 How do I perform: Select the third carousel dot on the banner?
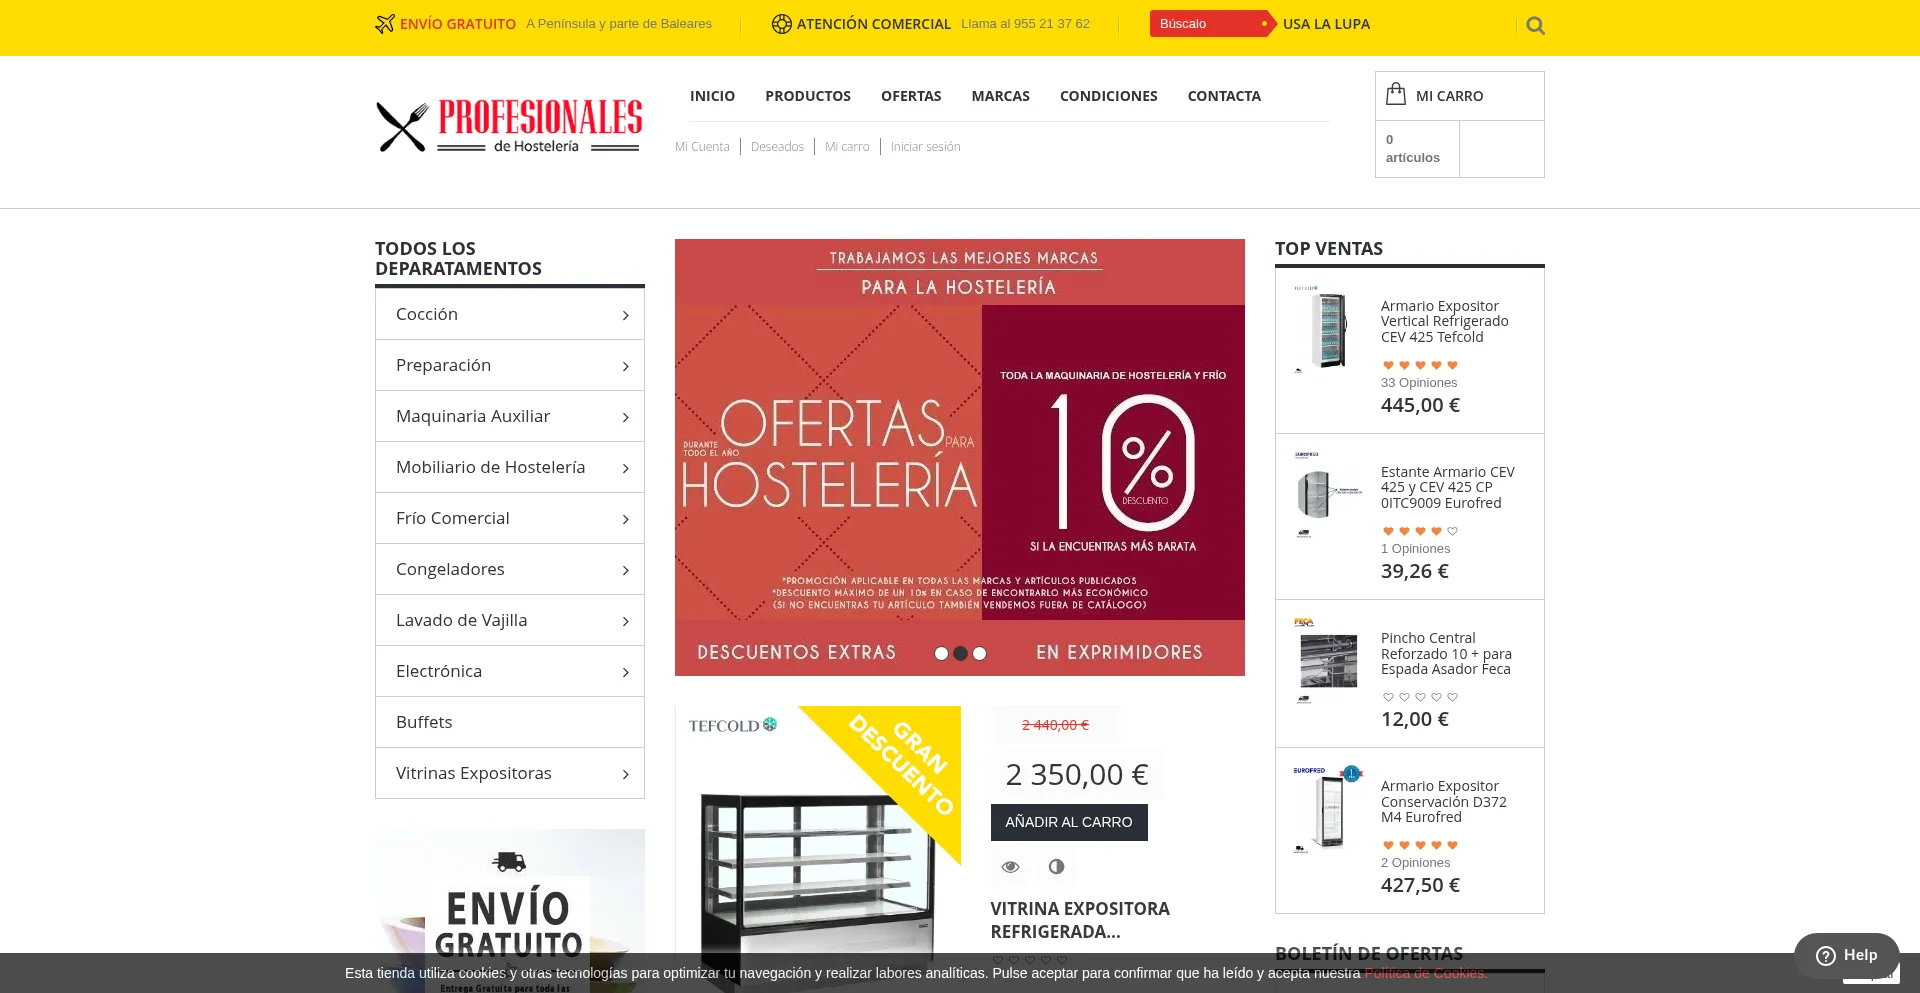pyautogui.click(x=979, y=653)
